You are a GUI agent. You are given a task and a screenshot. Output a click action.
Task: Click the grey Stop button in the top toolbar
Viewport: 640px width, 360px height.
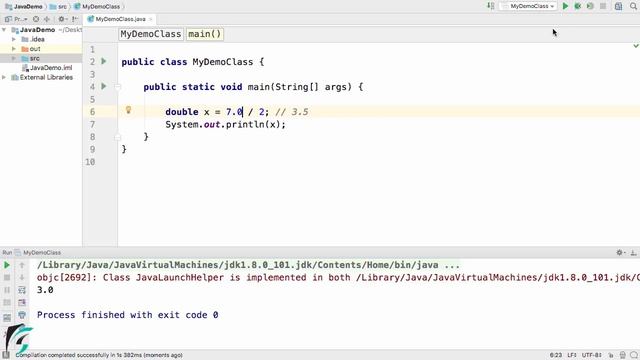pos(603,6)
